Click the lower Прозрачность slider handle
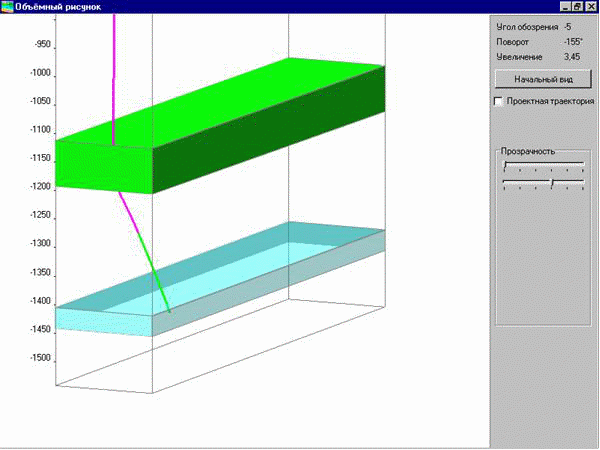This screenshot has width=600, height=450. pos(552,183)
